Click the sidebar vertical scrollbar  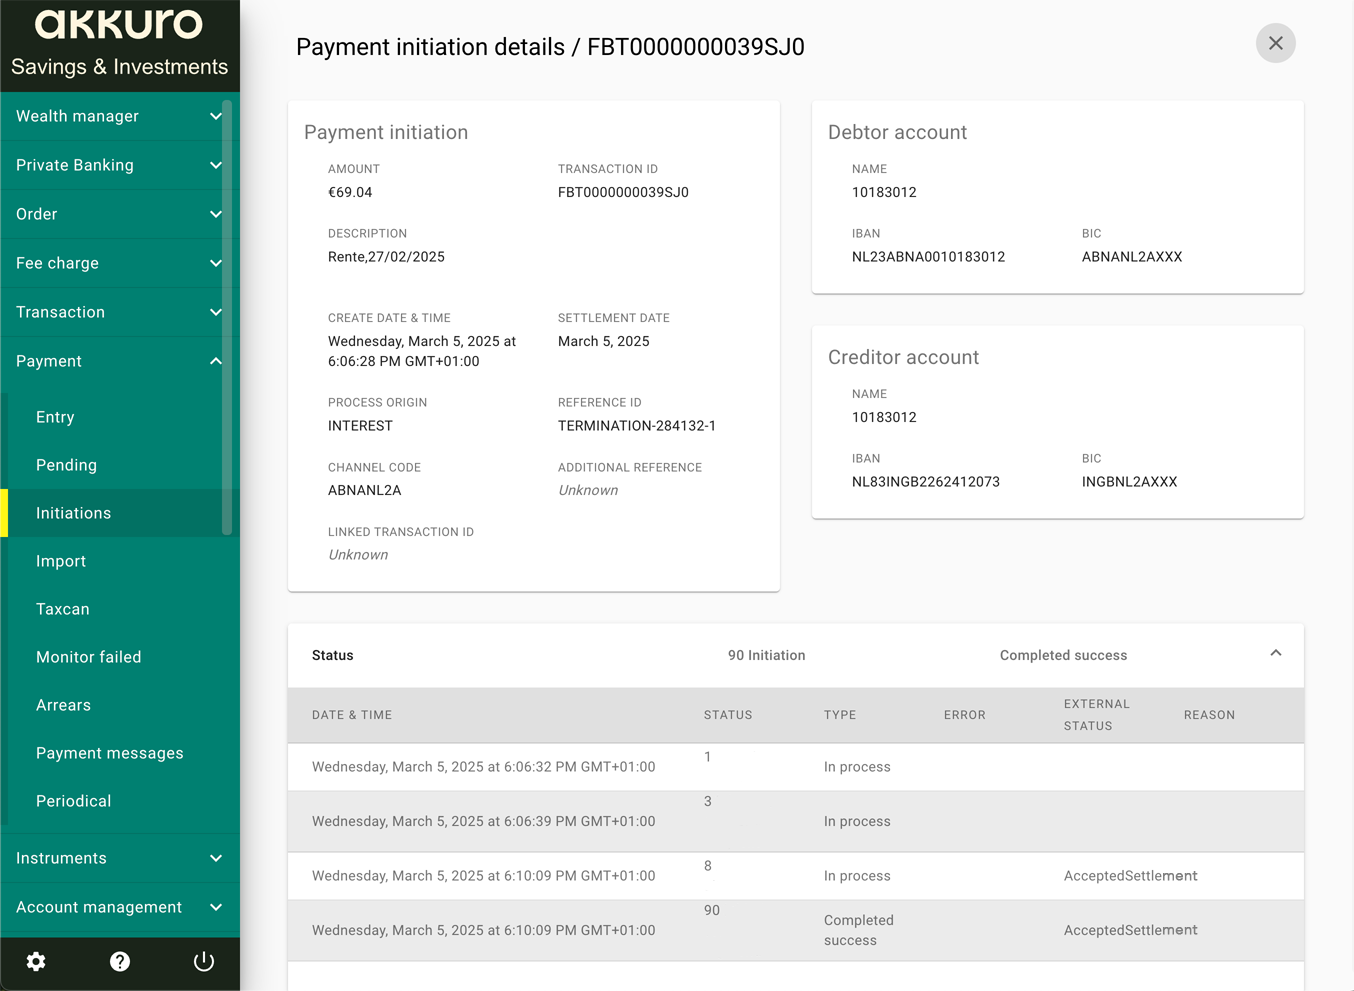[x=227, y=316]
